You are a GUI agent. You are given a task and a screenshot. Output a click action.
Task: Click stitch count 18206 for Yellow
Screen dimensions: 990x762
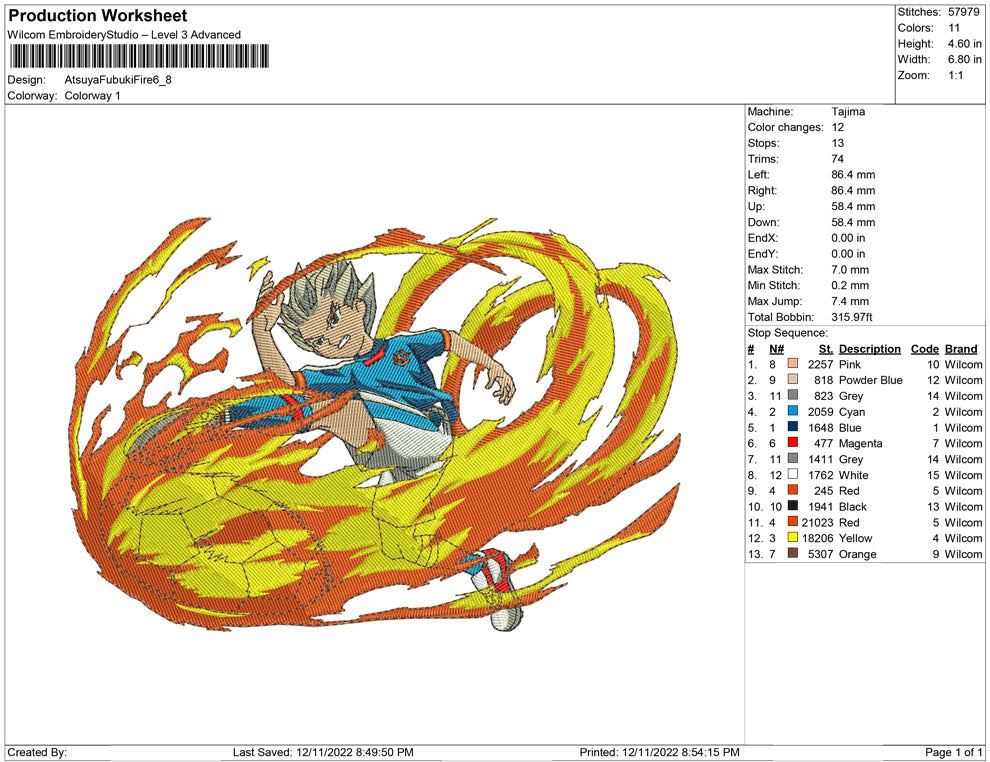(x=818, y=538)
